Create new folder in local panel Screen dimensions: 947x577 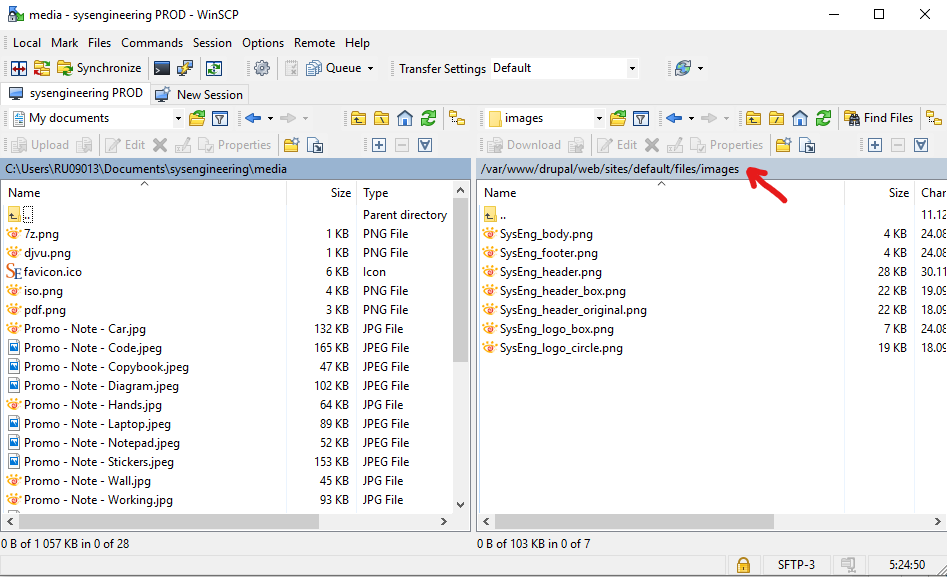pyautogui.click(x=292, y=145)
